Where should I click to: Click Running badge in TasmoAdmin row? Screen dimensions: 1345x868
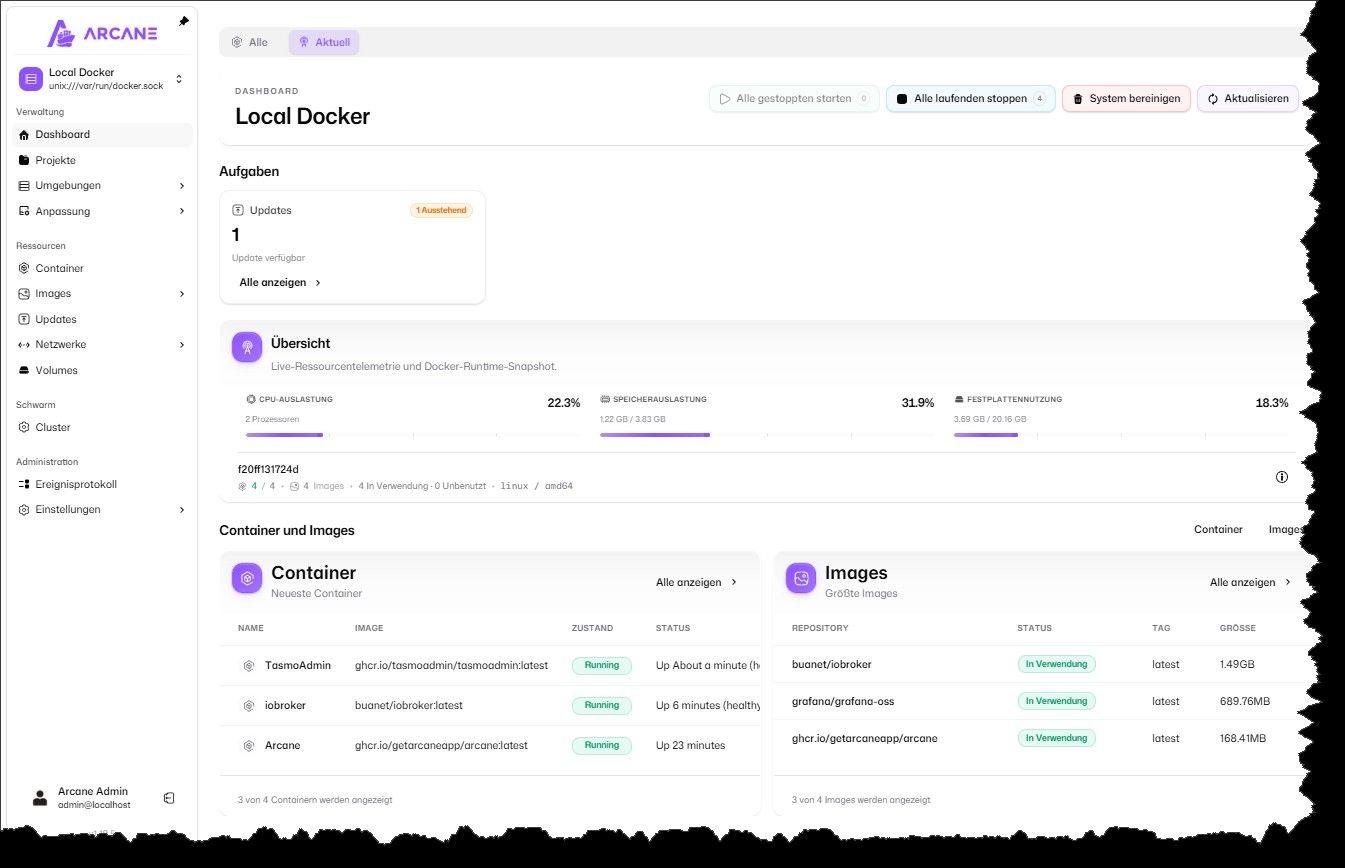coord(602,665)
